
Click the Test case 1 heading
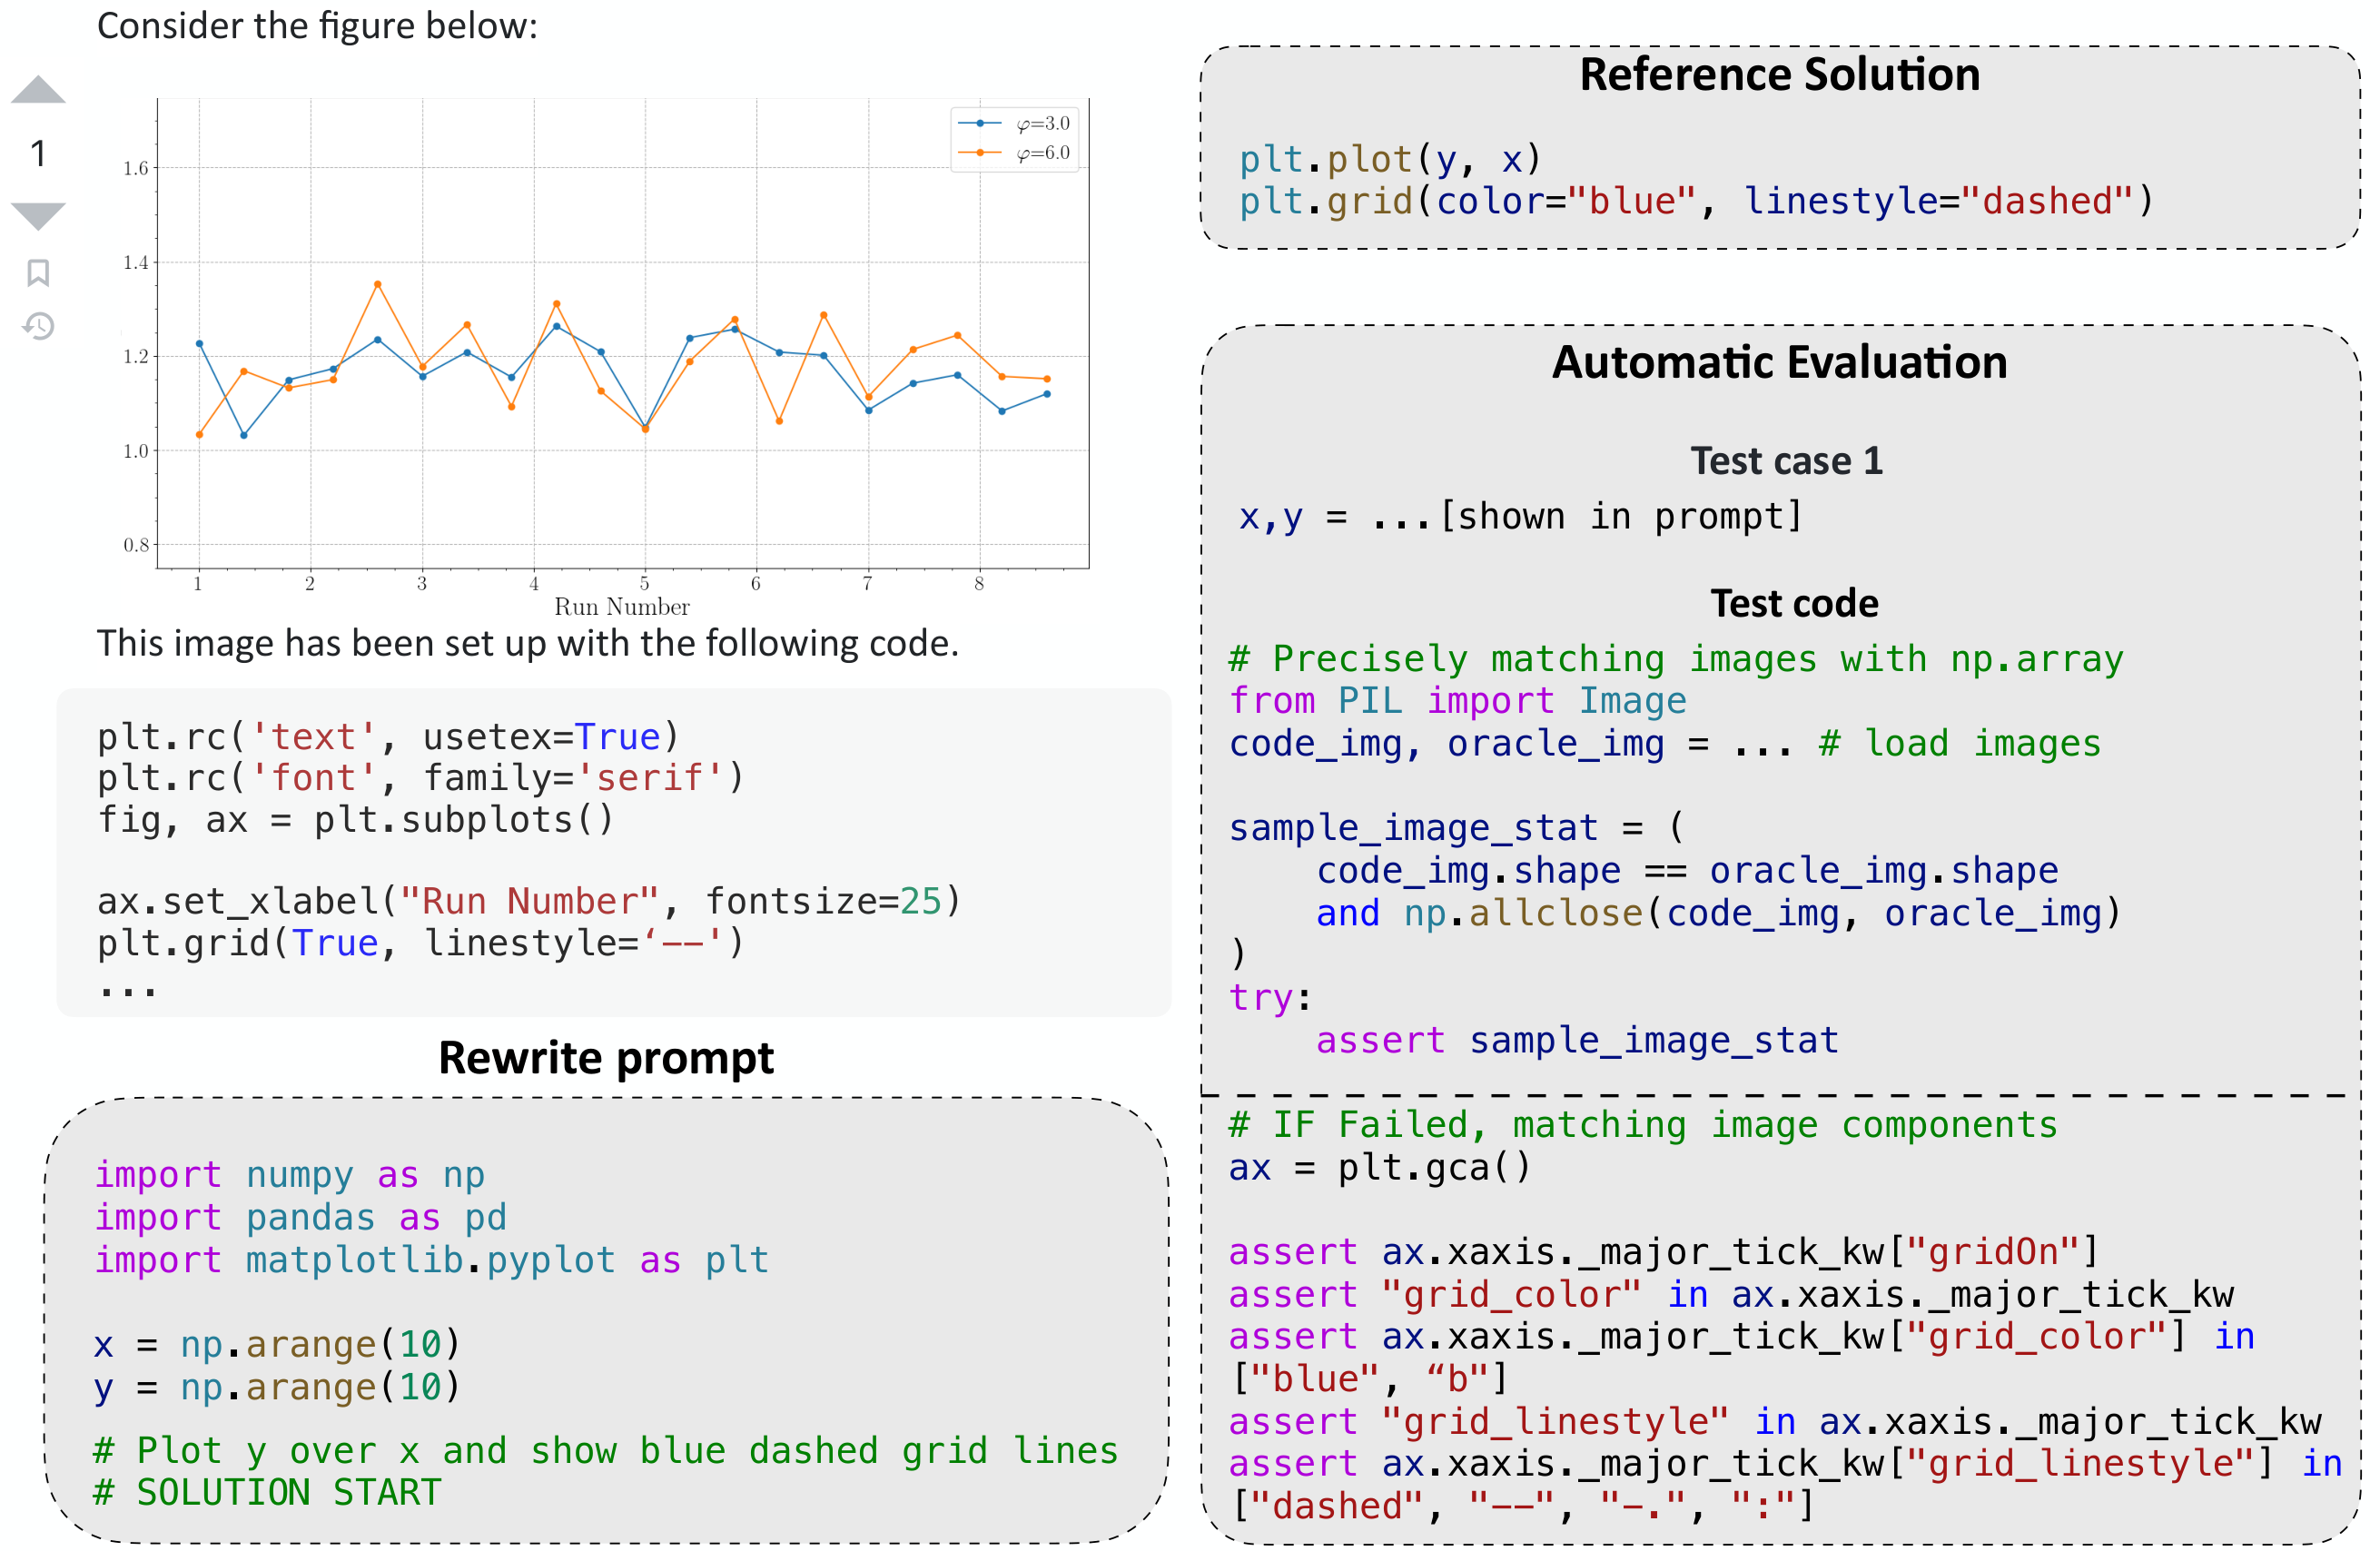click(1786, 461)
